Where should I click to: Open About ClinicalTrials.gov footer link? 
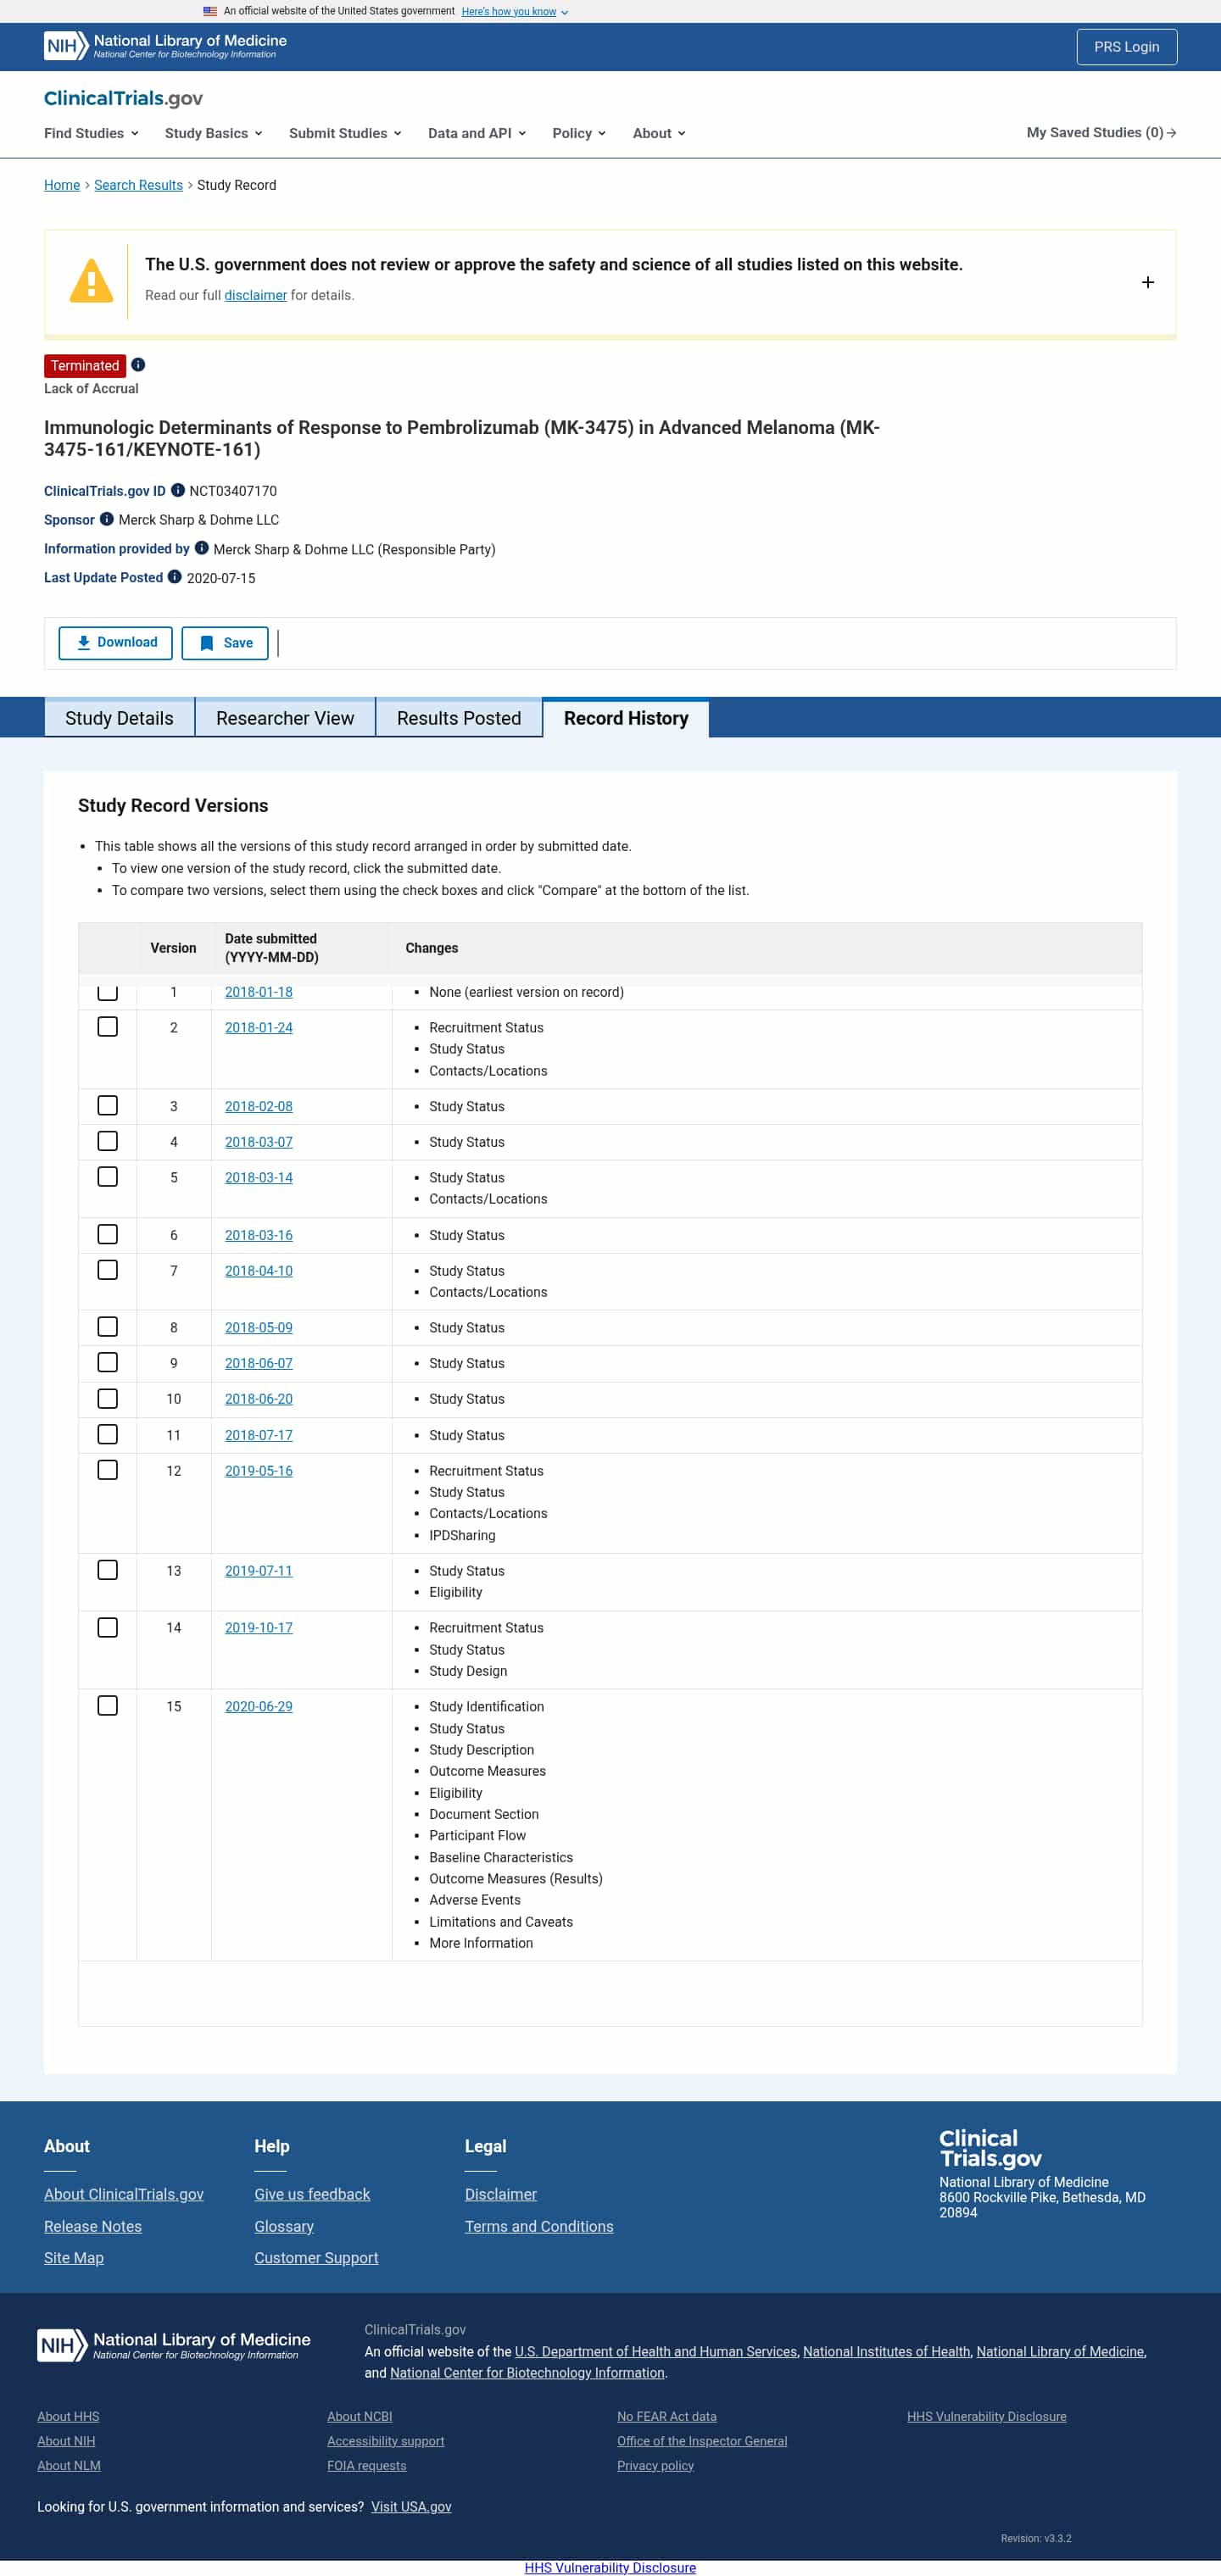point(124,2194)
